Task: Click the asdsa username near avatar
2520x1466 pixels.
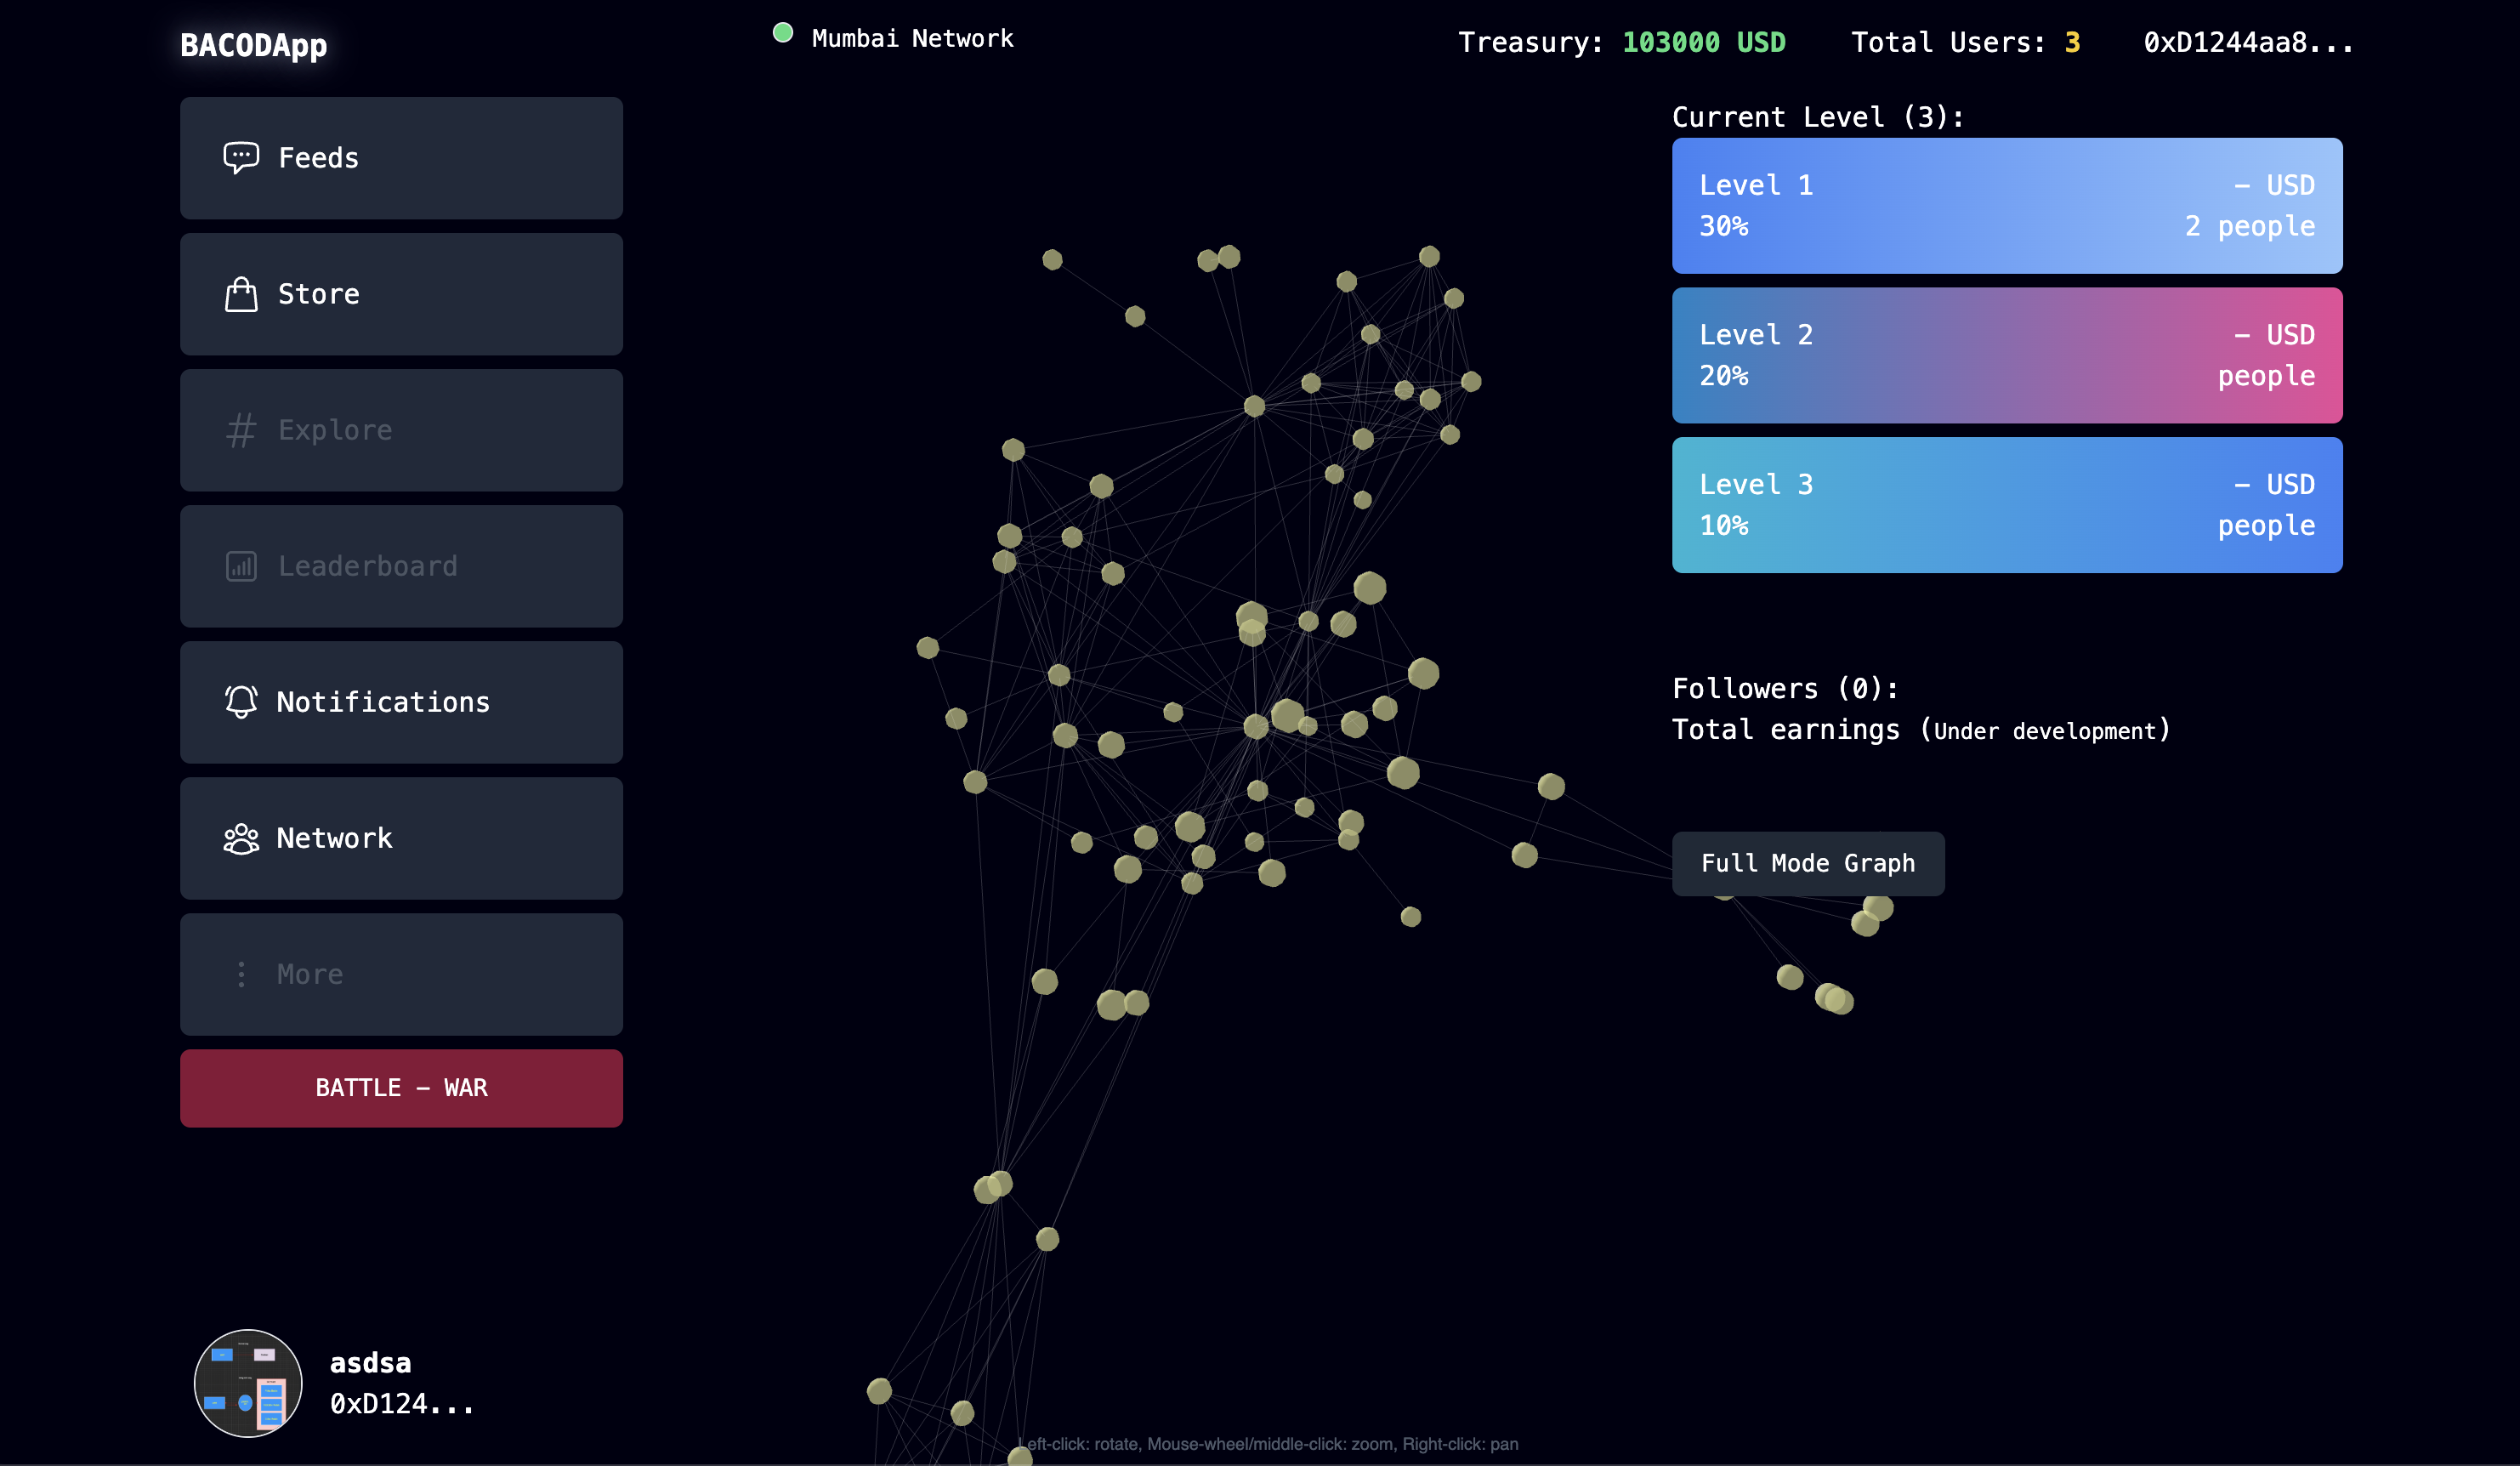Action: [370, 1362]
